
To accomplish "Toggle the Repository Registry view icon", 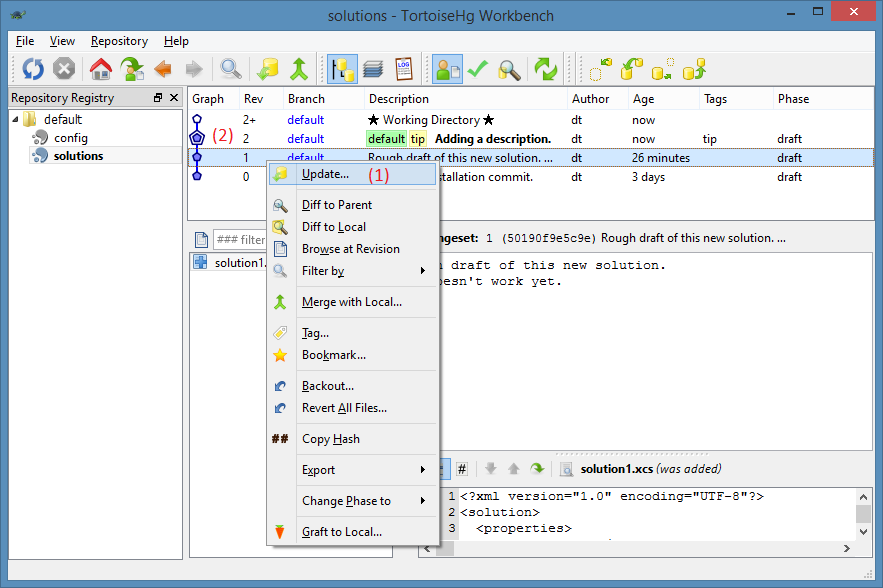I will click(342, 69).
